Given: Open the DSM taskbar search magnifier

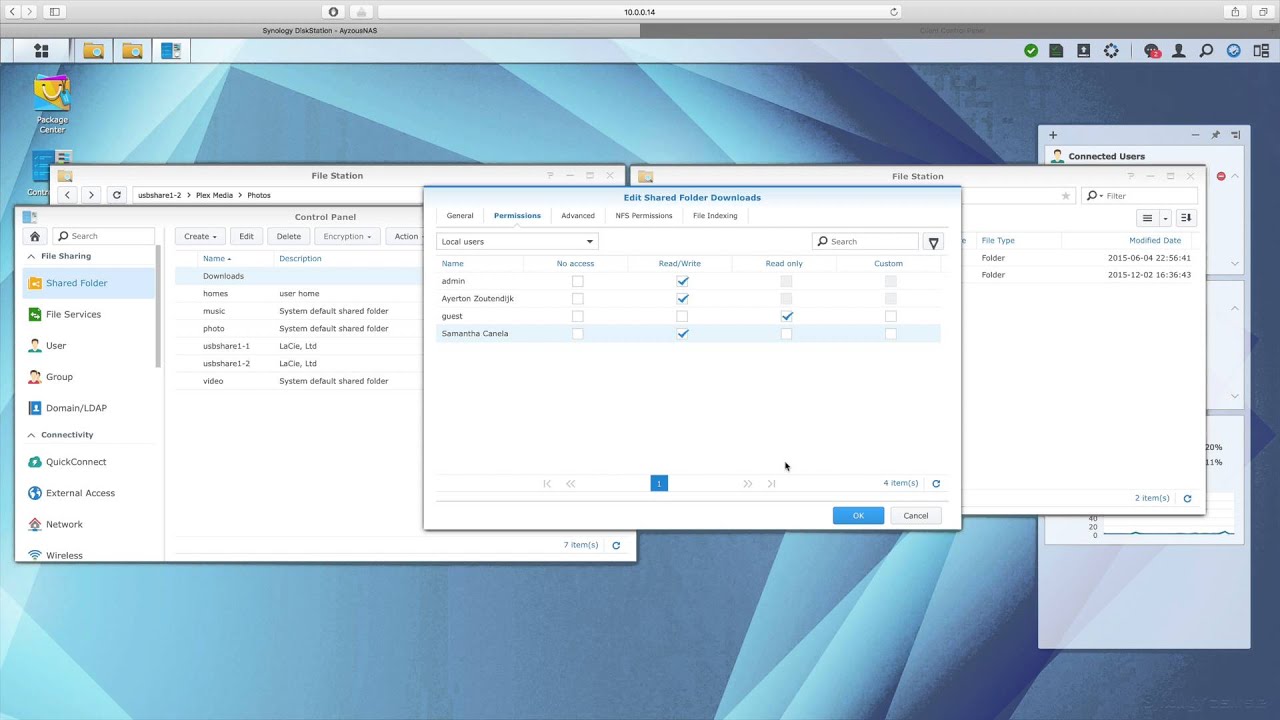Looking at the screenshot, I should click(1206, 51).
